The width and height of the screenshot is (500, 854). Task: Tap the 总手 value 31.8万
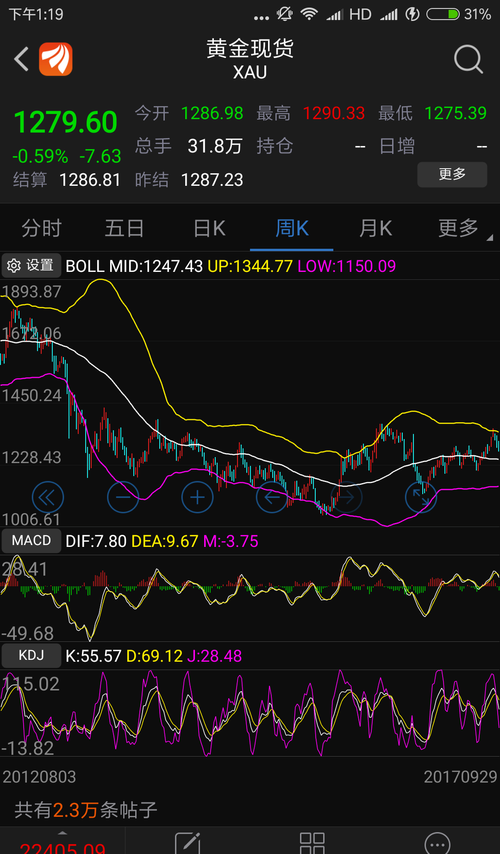(x=215, y=146)
